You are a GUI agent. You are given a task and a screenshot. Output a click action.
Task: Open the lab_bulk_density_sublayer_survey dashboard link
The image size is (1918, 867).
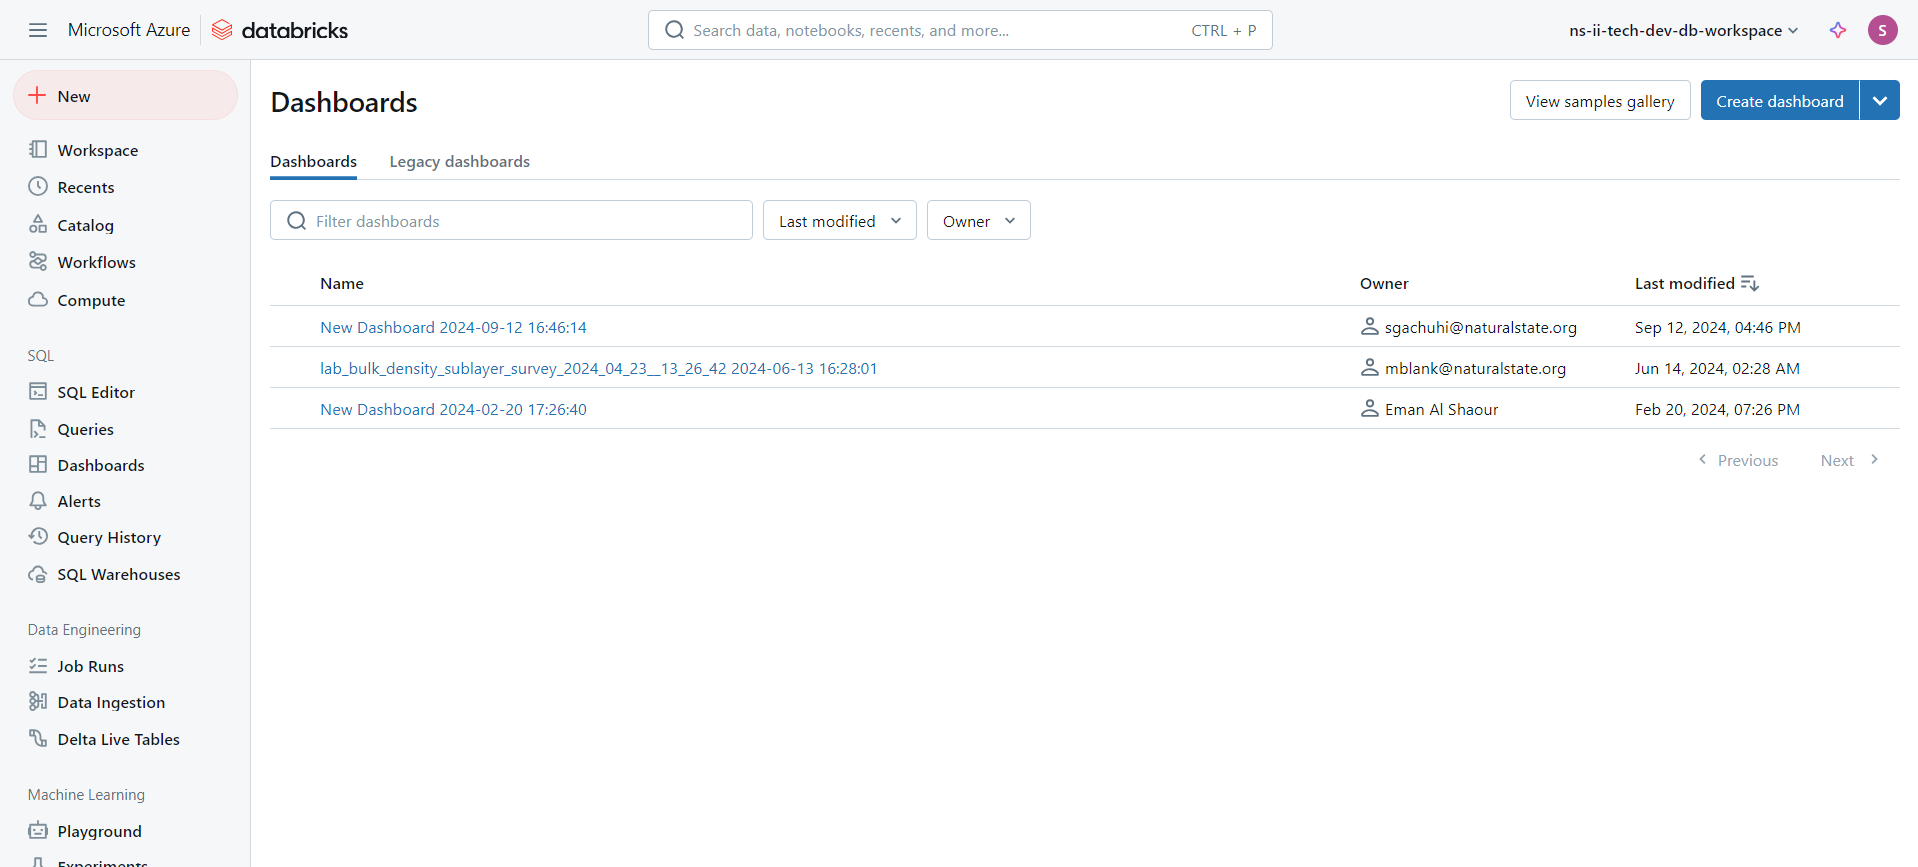click(599, 368)
